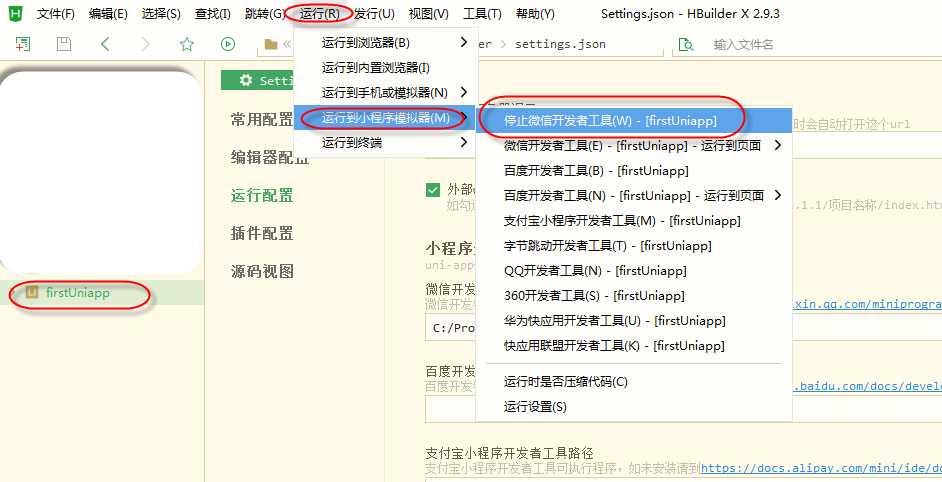This screenshot has height=482, width=942.
Task: Select QQ开发者工具(N) - [firstUniapp]
Action: pos(634,270)
